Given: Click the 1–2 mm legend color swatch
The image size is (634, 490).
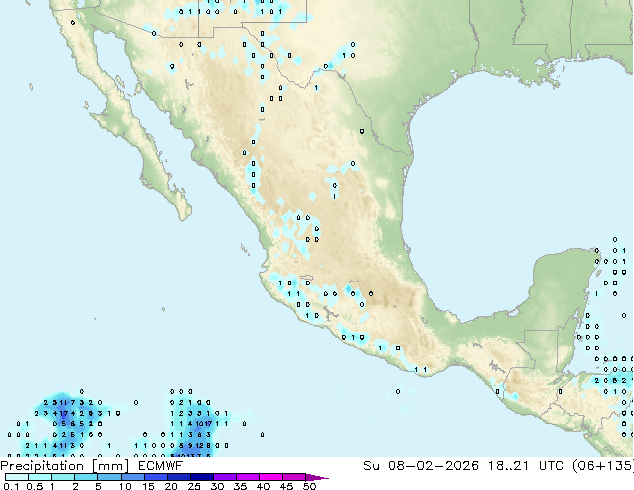Looking at the screenshot, I should (x=63, y=477).
